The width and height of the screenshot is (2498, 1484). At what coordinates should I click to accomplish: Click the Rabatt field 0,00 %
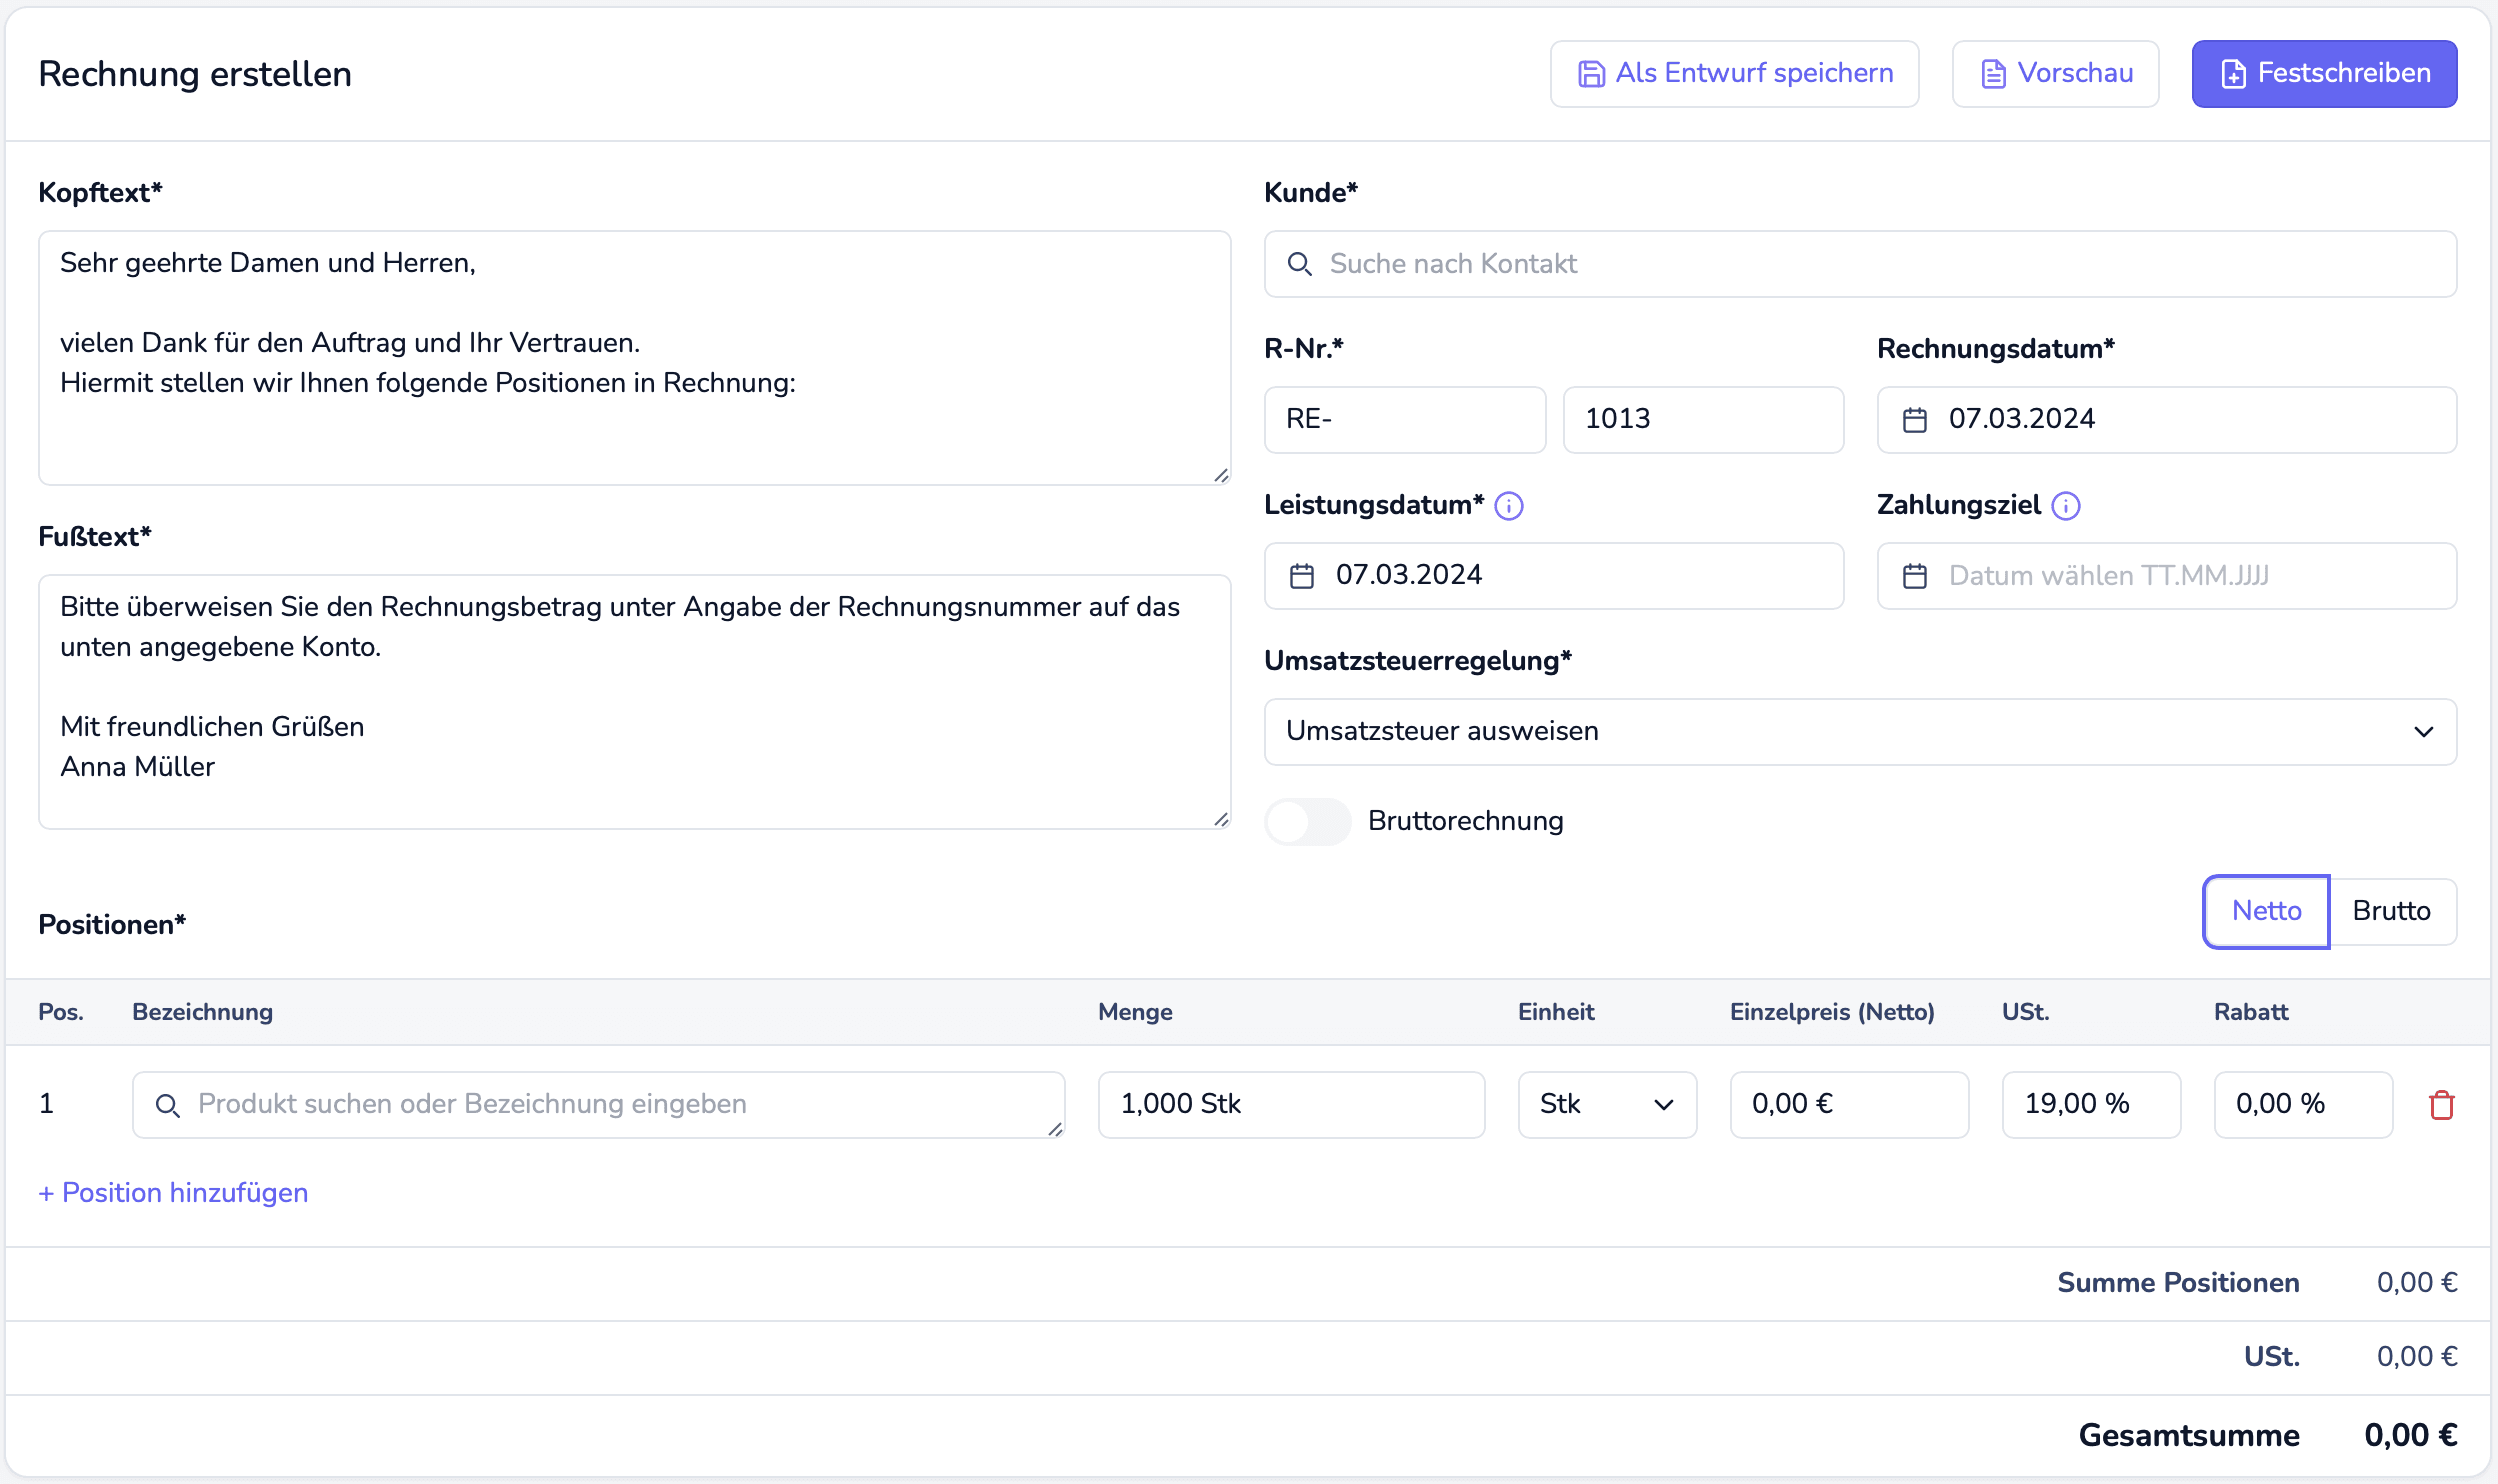tap(2303, 1105)
